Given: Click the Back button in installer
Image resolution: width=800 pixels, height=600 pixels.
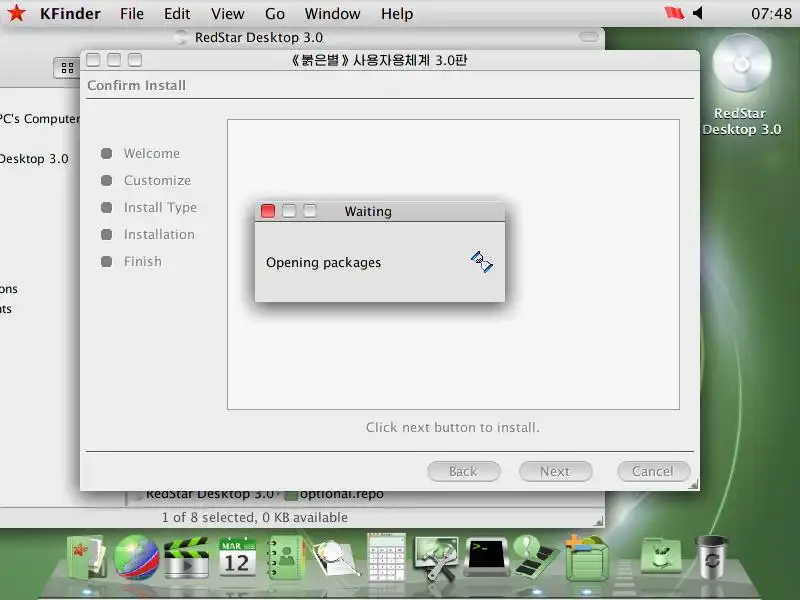Looking at the screenshot, I should 463,471.
